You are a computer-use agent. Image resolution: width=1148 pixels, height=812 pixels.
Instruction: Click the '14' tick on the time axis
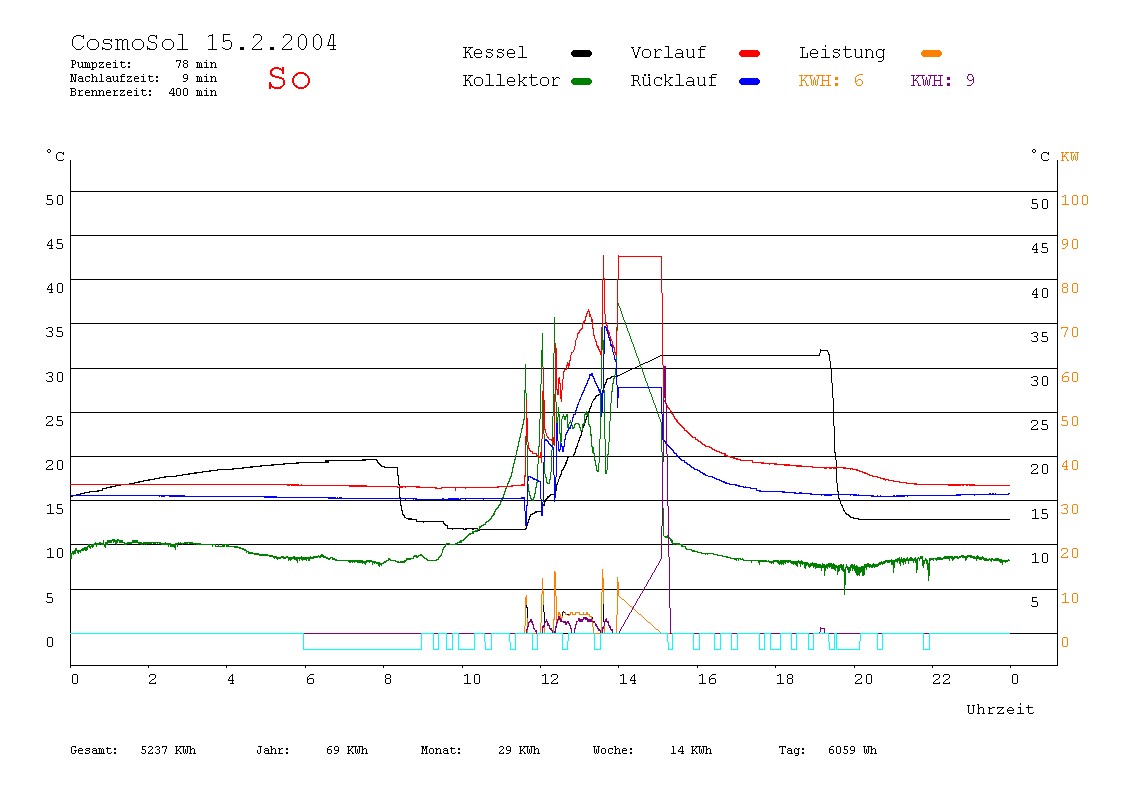tap(627, 679)
